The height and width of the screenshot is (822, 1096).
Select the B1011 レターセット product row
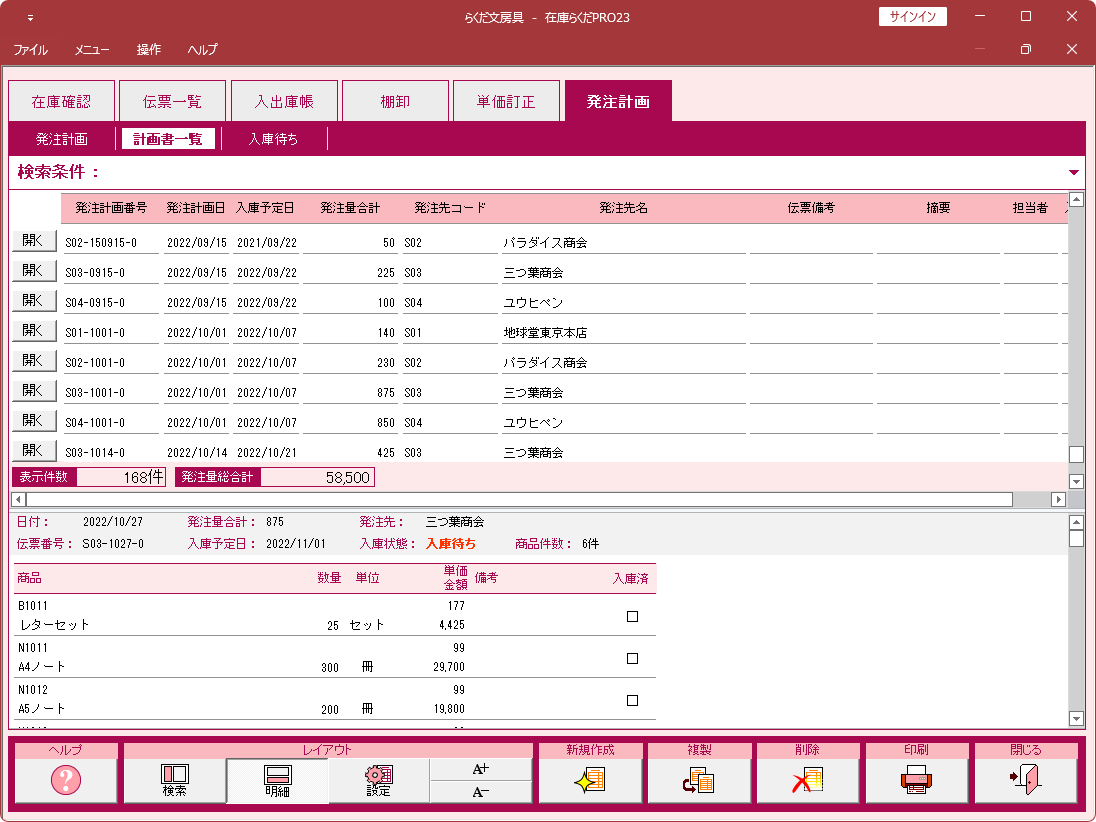(335, 615)
